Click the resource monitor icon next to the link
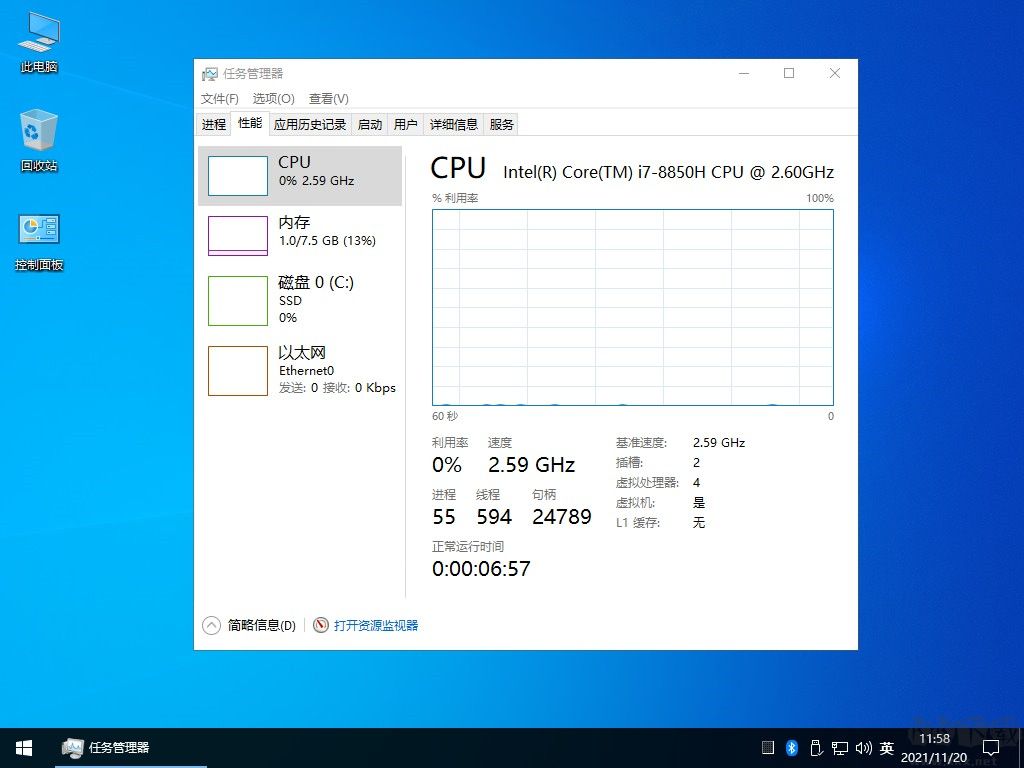 [319, 625]
